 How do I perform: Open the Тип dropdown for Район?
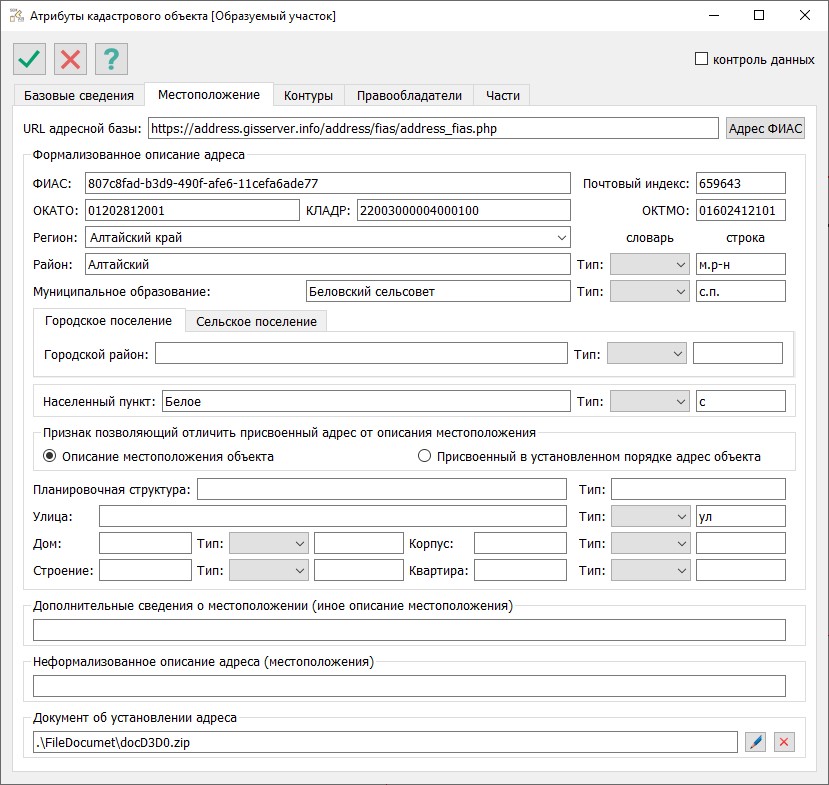[x=648, y=264]
